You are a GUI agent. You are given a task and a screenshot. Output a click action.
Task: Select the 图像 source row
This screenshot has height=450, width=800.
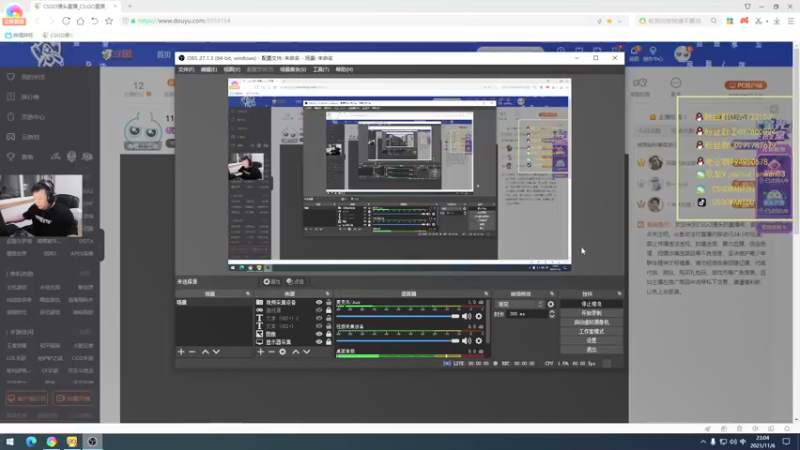tap(293, 334)
